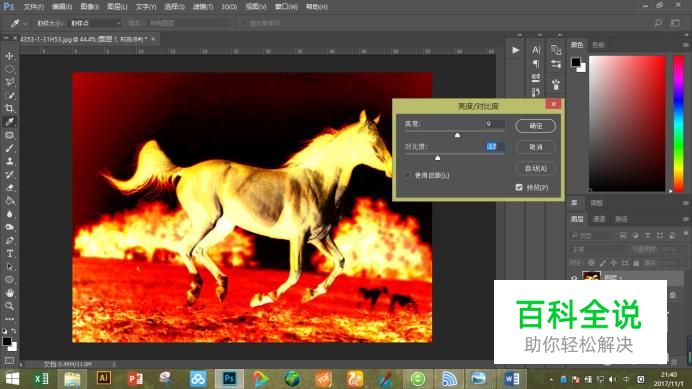Select the Clone Stamp tool
This screenshot has width=692, height=389.
[x=9, y=161]
